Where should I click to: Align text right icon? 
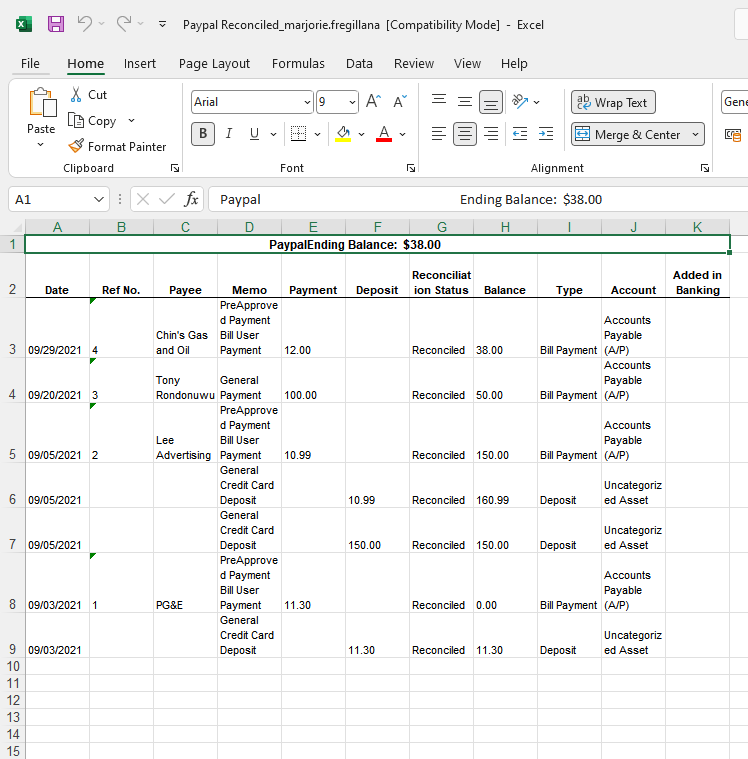tap(491, 134)
